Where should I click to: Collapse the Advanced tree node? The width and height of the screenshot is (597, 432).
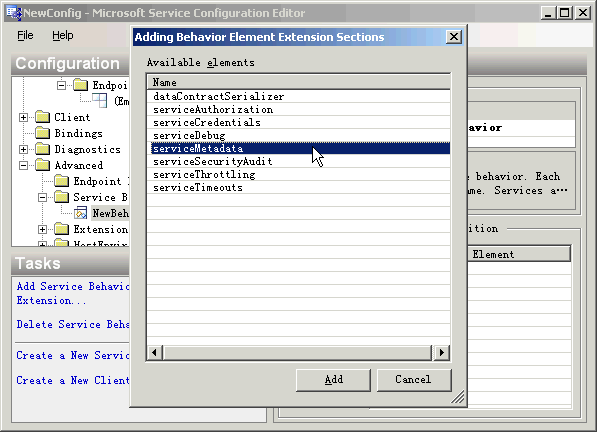(x=23, y=165)
